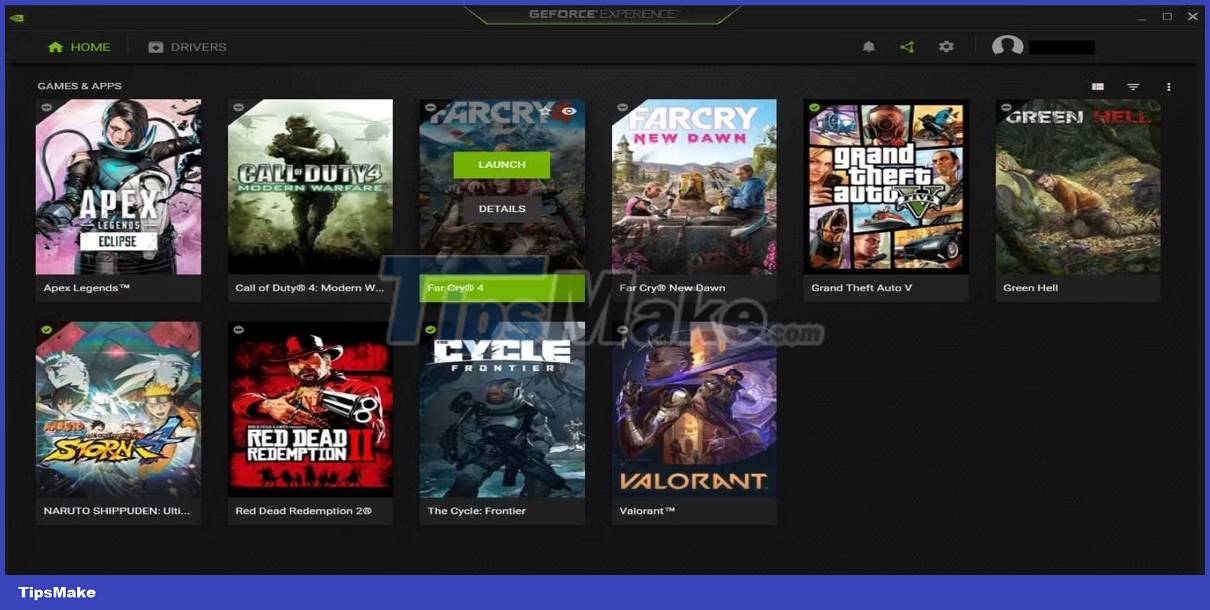Viewport: 1210px width, 610px height.
Task: Open Details for Far Cry 4
Action: [x=501, y=208]
